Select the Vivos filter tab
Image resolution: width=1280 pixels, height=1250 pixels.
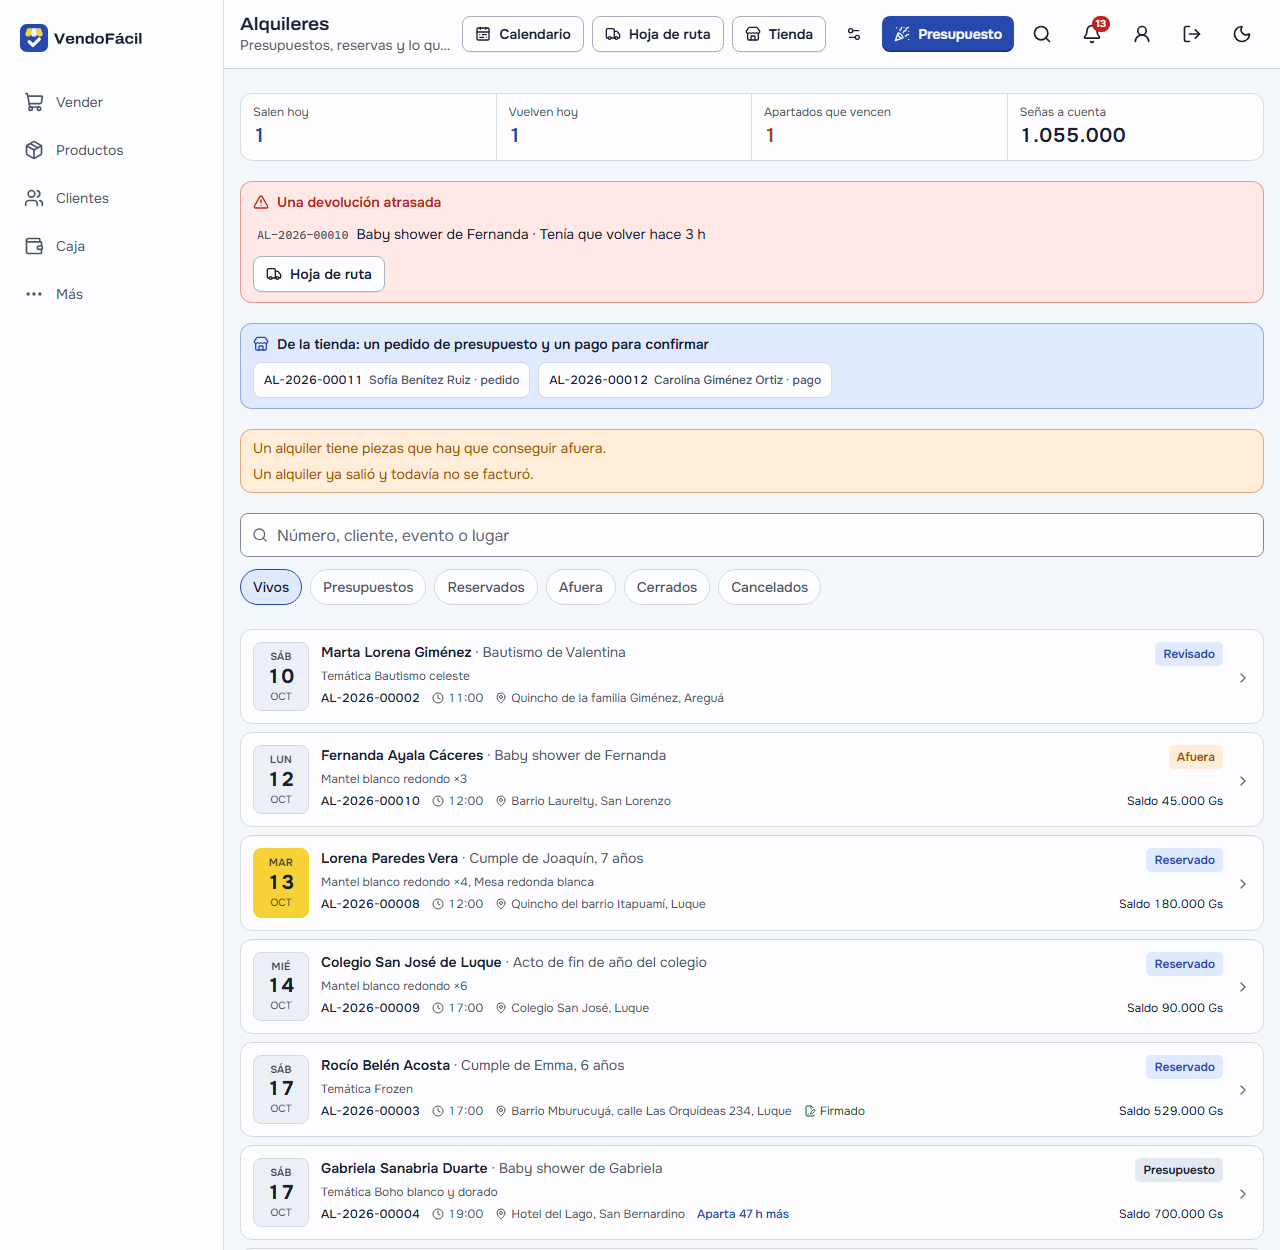[271, 587]
